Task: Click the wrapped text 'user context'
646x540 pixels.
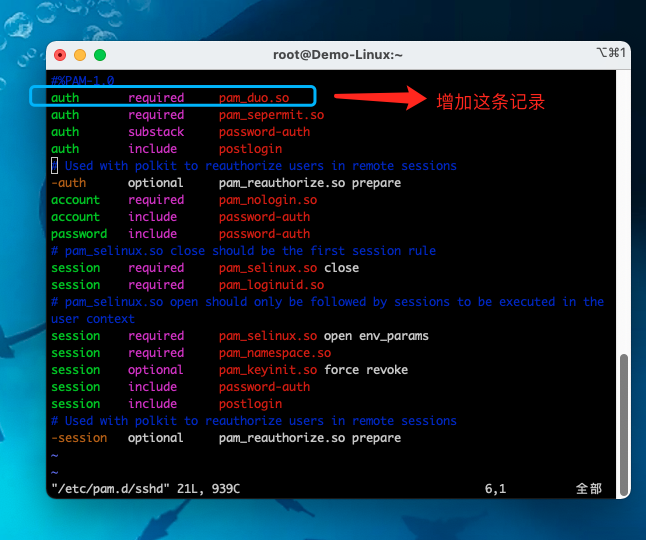Action: tap(93, 319)
